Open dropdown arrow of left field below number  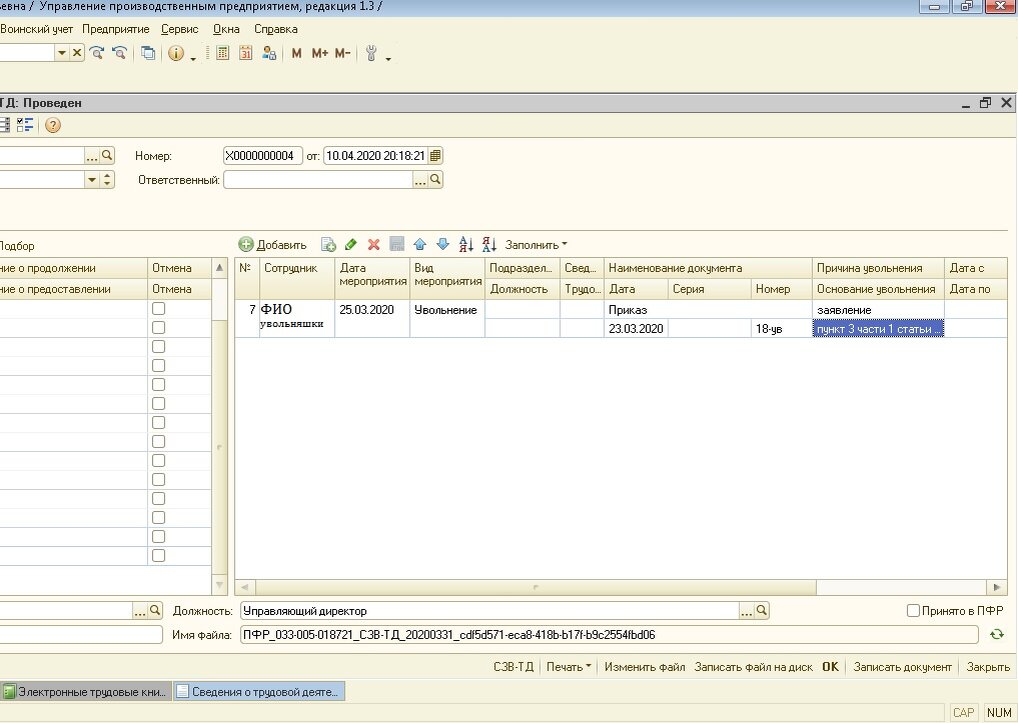(x=92, y=179)
